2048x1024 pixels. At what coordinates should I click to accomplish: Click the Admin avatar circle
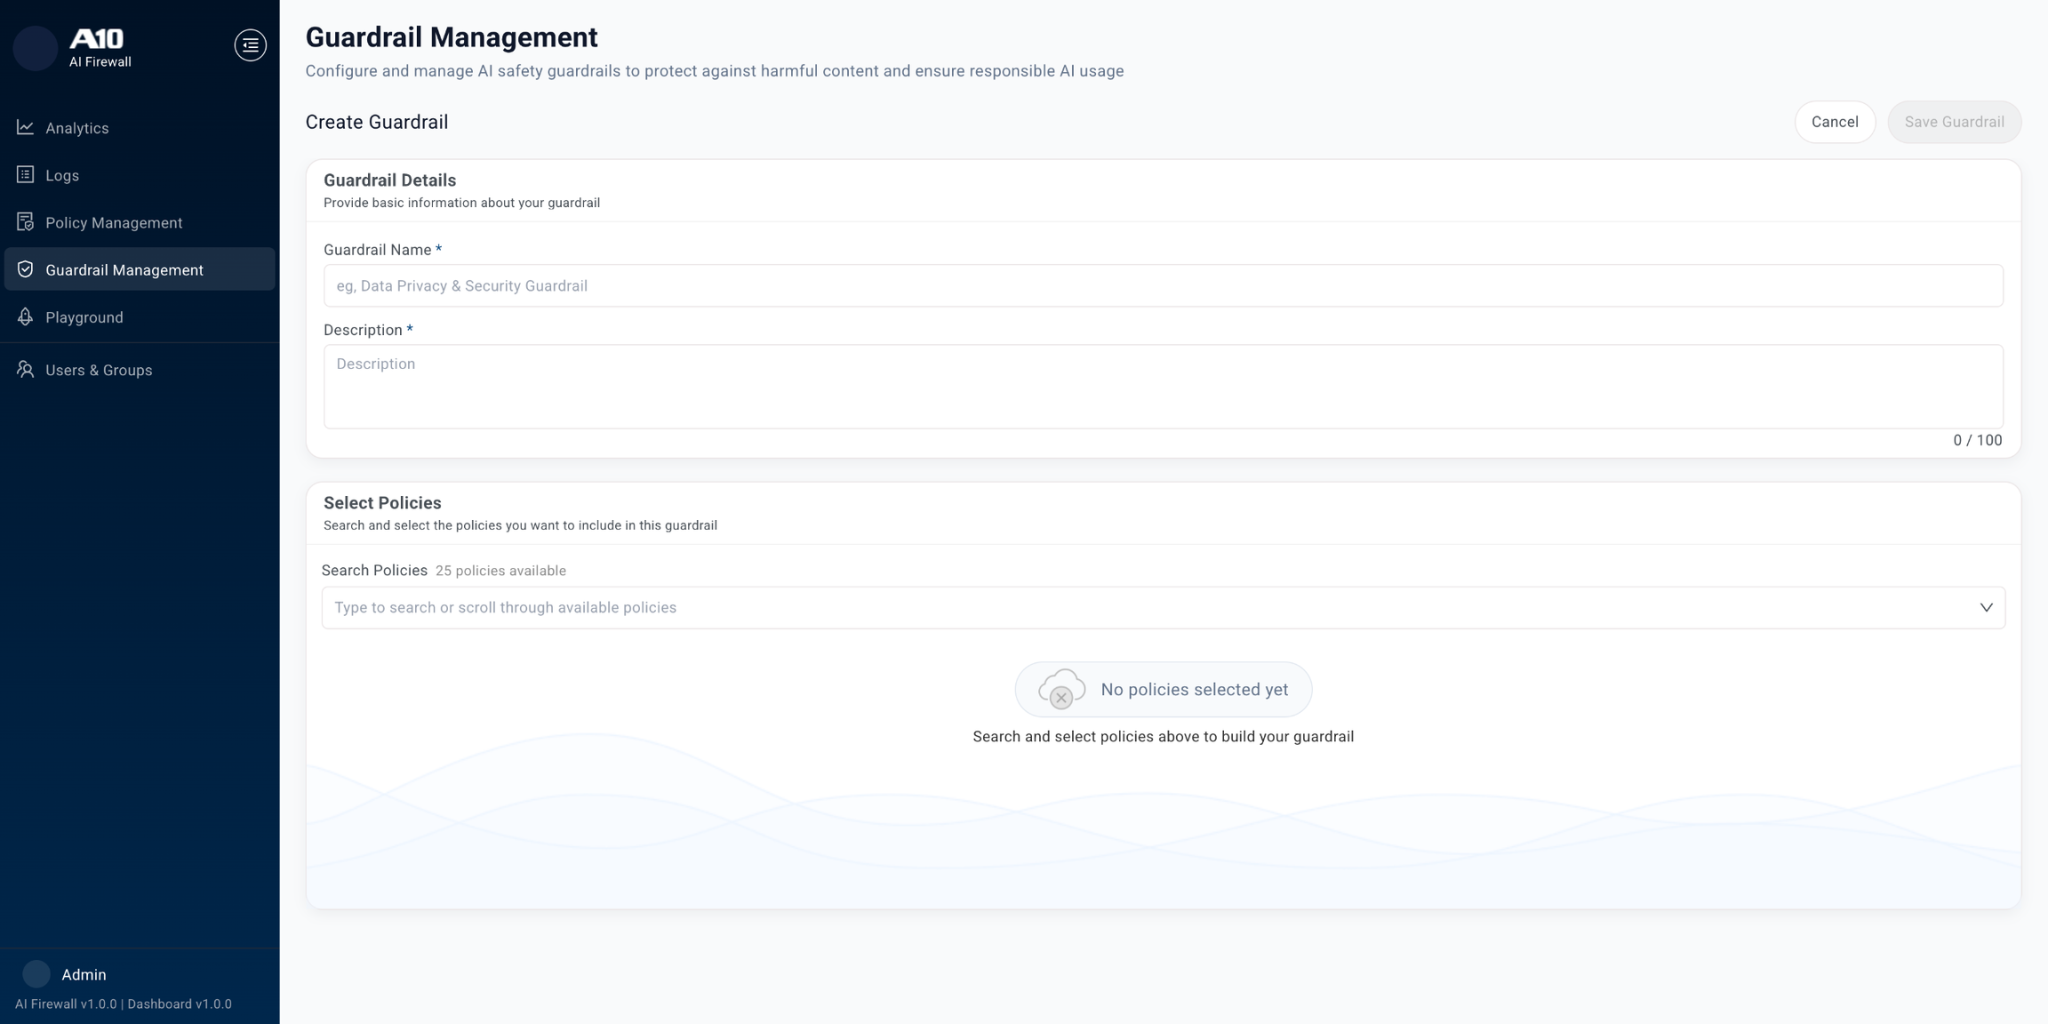coord(36,974)
